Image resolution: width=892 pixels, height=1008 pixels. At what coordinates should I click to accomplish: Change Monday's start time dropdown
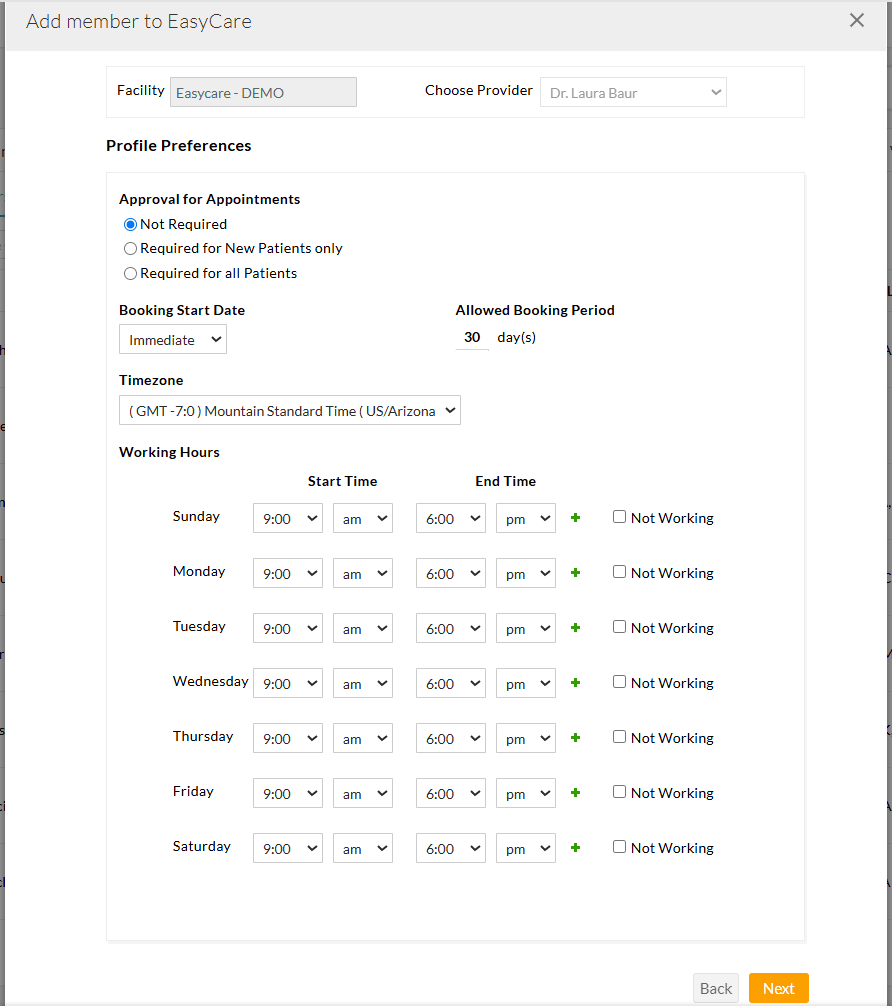tap(287, 572)
